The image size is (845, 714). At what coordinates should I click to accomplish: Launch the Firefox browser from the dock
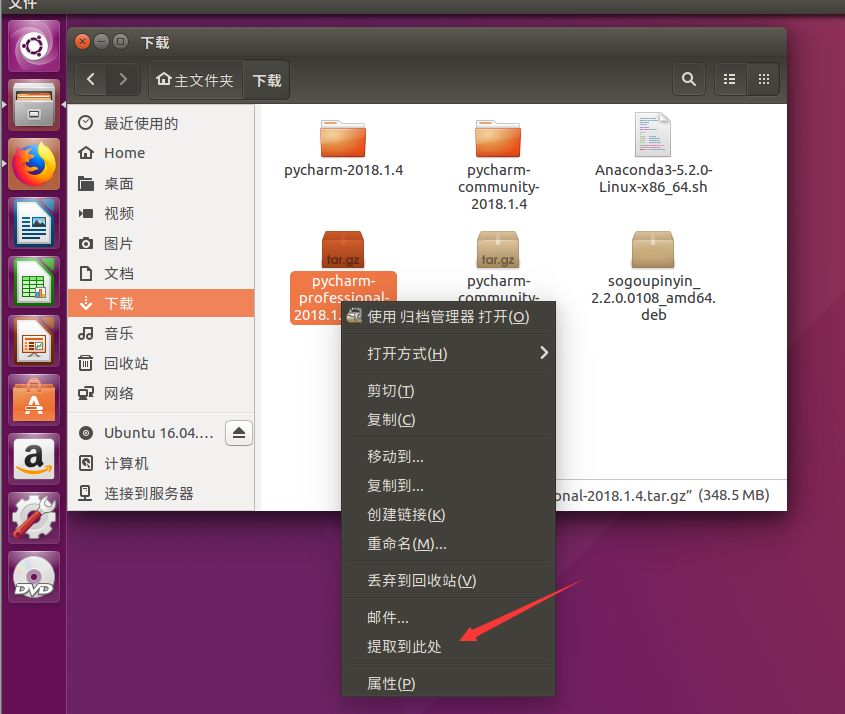(x=34, y=164)
